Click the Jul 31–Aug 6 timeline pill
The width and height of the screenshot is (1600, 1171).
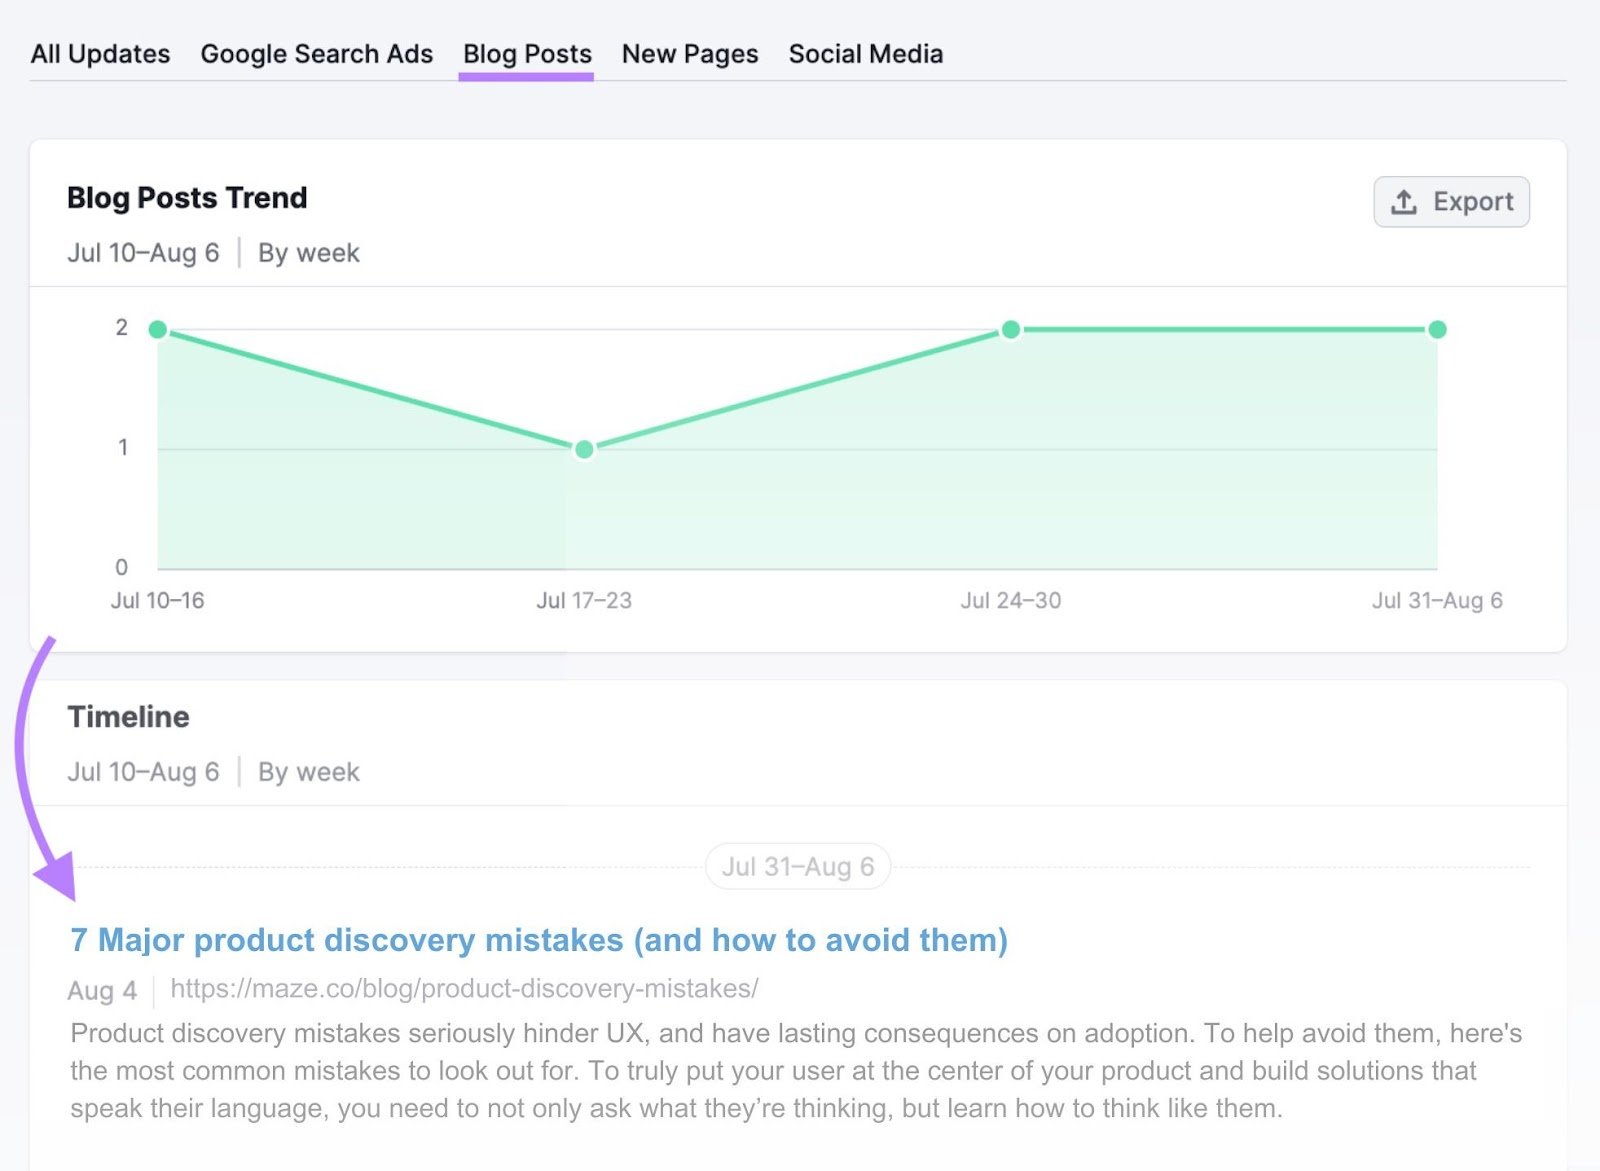tap(797, 866)
